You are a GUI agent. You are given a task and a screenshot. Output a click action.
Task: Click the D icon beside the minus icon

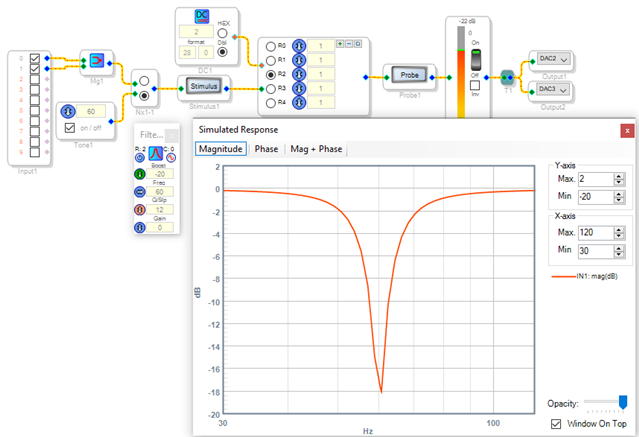pyautogui.click(x=358, y=44)
